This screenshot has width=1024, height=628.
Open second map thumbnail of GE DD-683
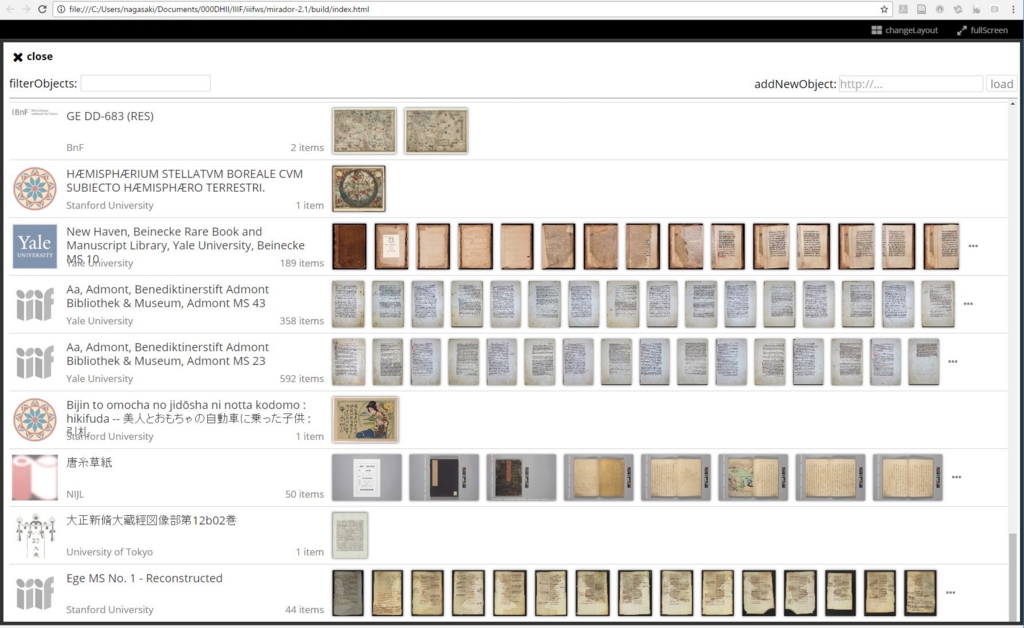(x=436, y=131)
